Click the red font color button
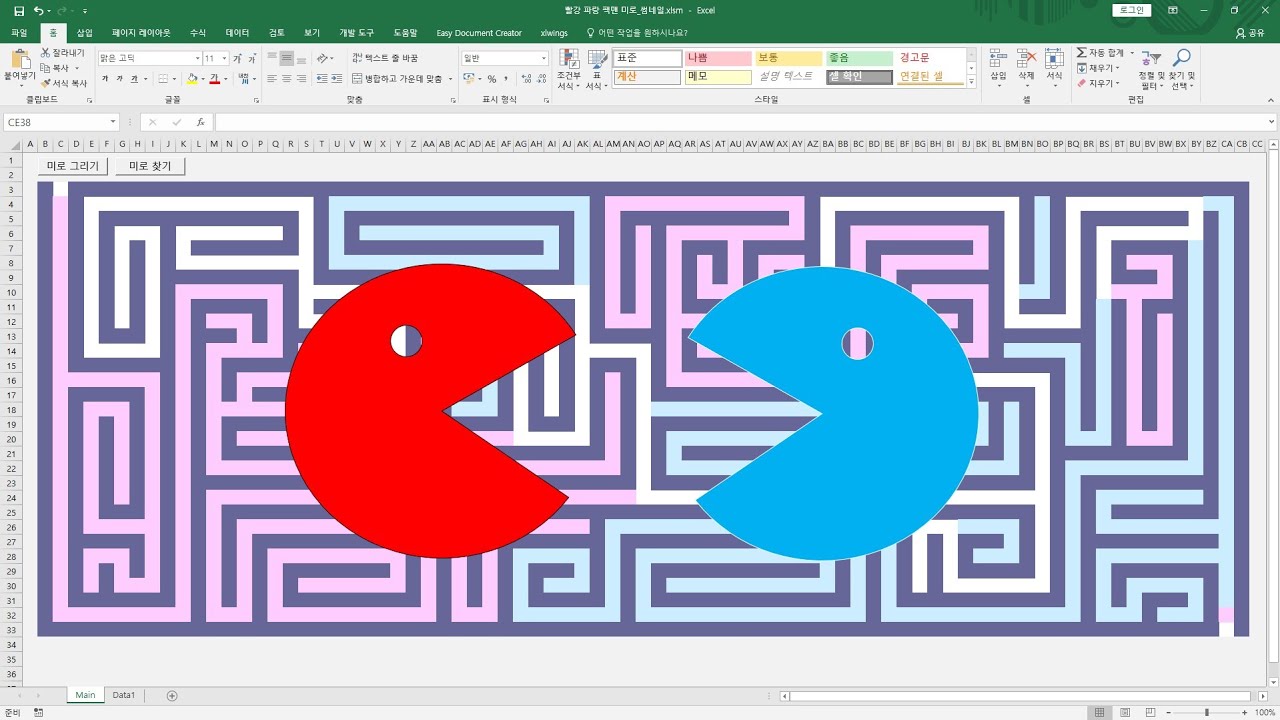Viewport: 1280px width, 720px height. coord(215,79)
